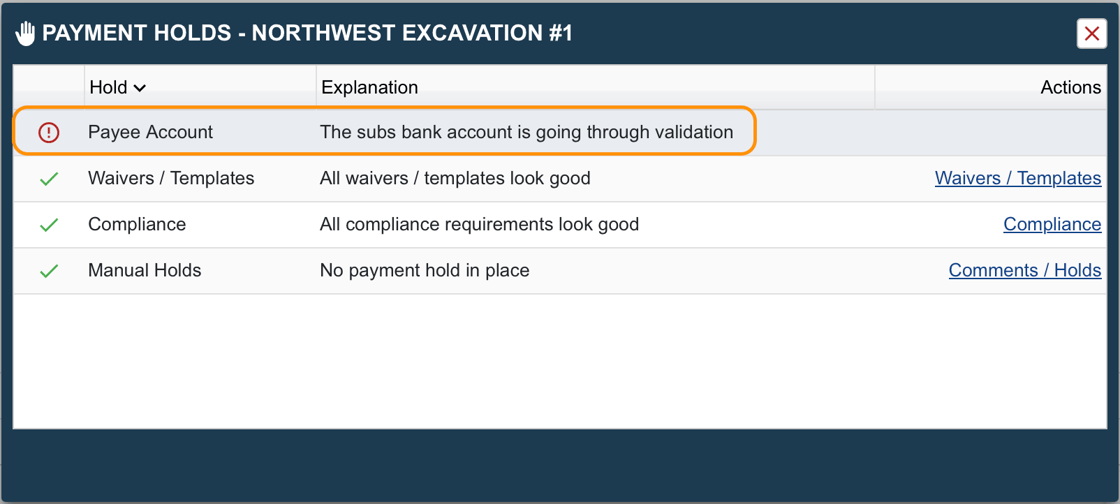Image resolution: width=1120 pixels, height=504 pixels.
Task: Click the bank account validation explanation text
Action: coord(526,132)
